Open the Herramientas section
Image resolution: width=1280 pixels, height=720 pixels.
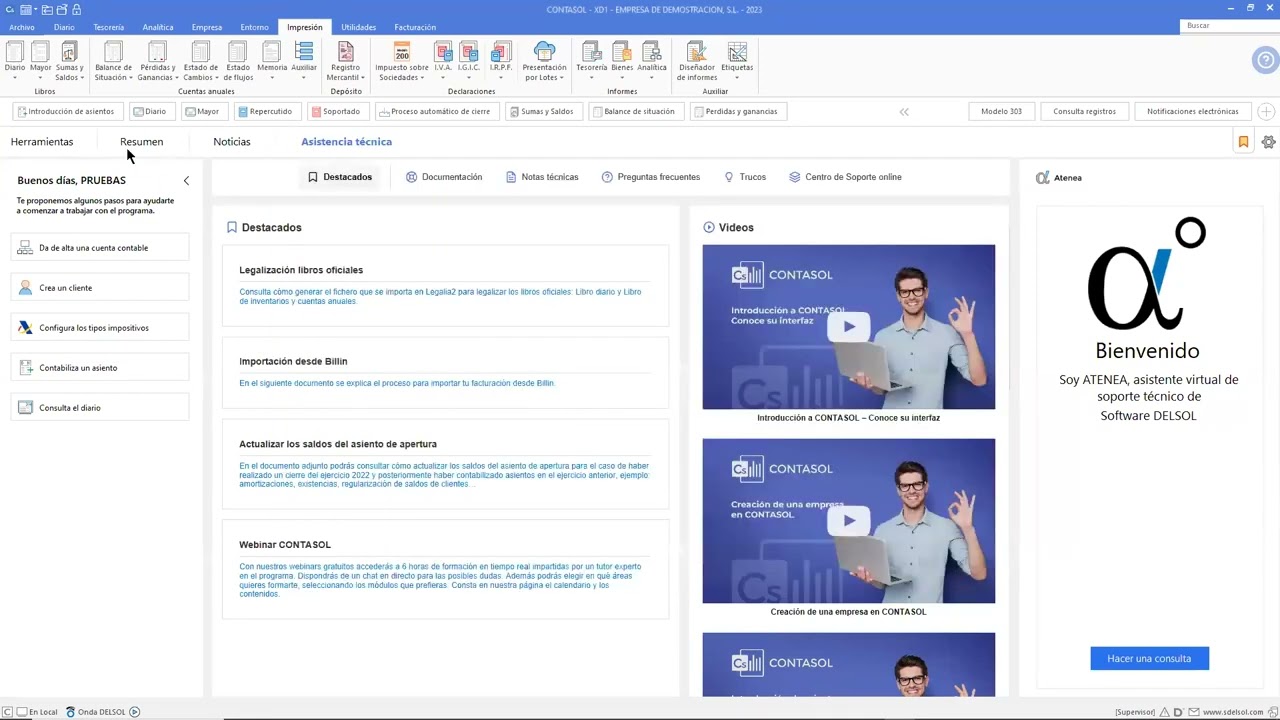[42, 142]
